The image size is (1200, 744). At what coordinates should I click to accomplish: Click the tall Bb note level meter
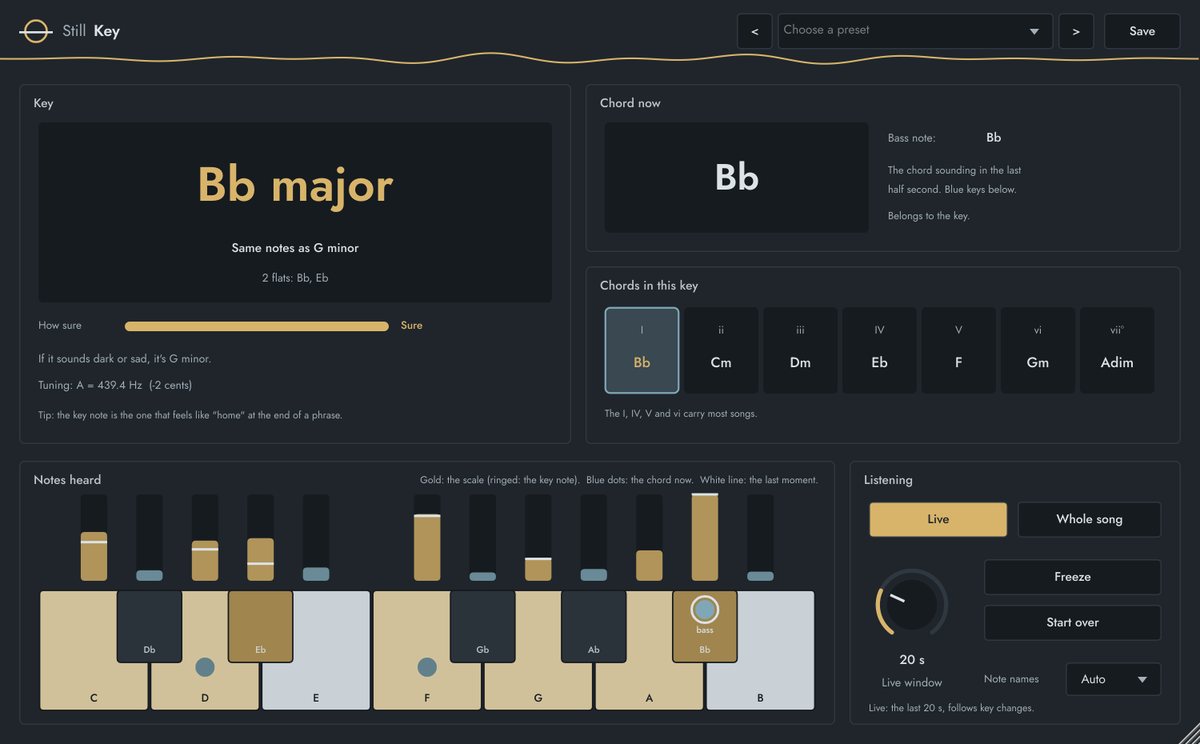click(705, 537)
